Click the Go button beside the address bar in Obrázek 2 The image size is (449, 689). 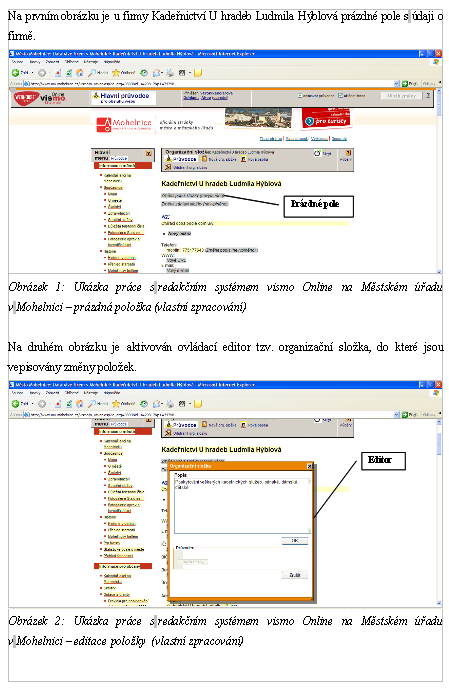coord(409,414)
